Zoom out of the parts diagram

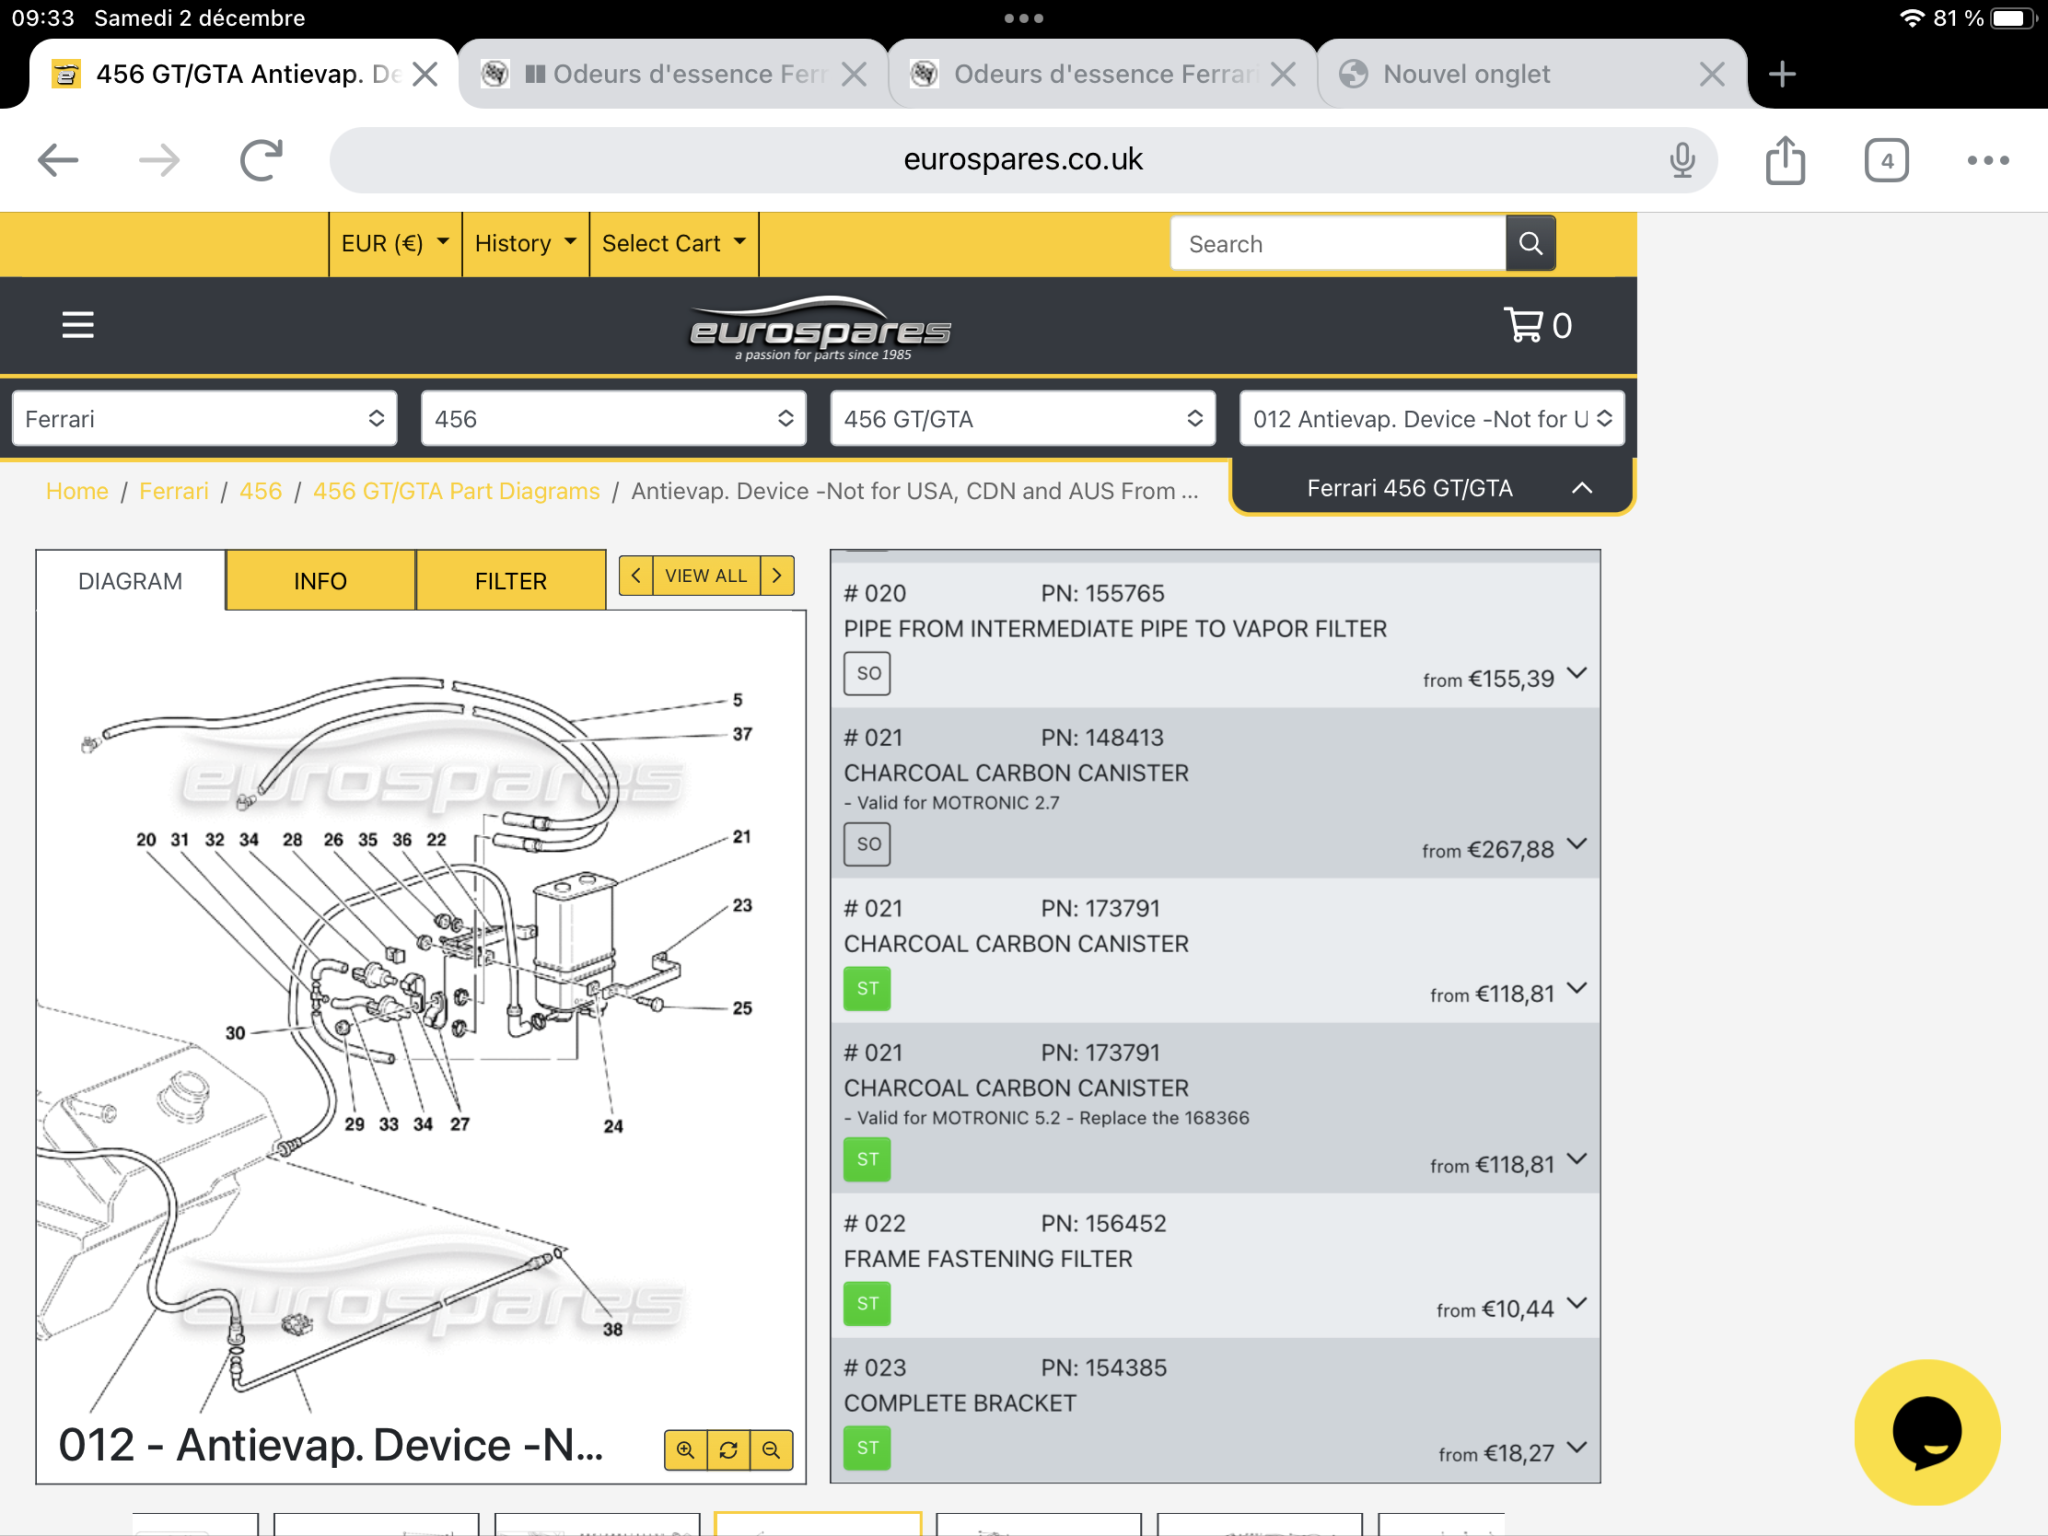(x=771, y=1449)
